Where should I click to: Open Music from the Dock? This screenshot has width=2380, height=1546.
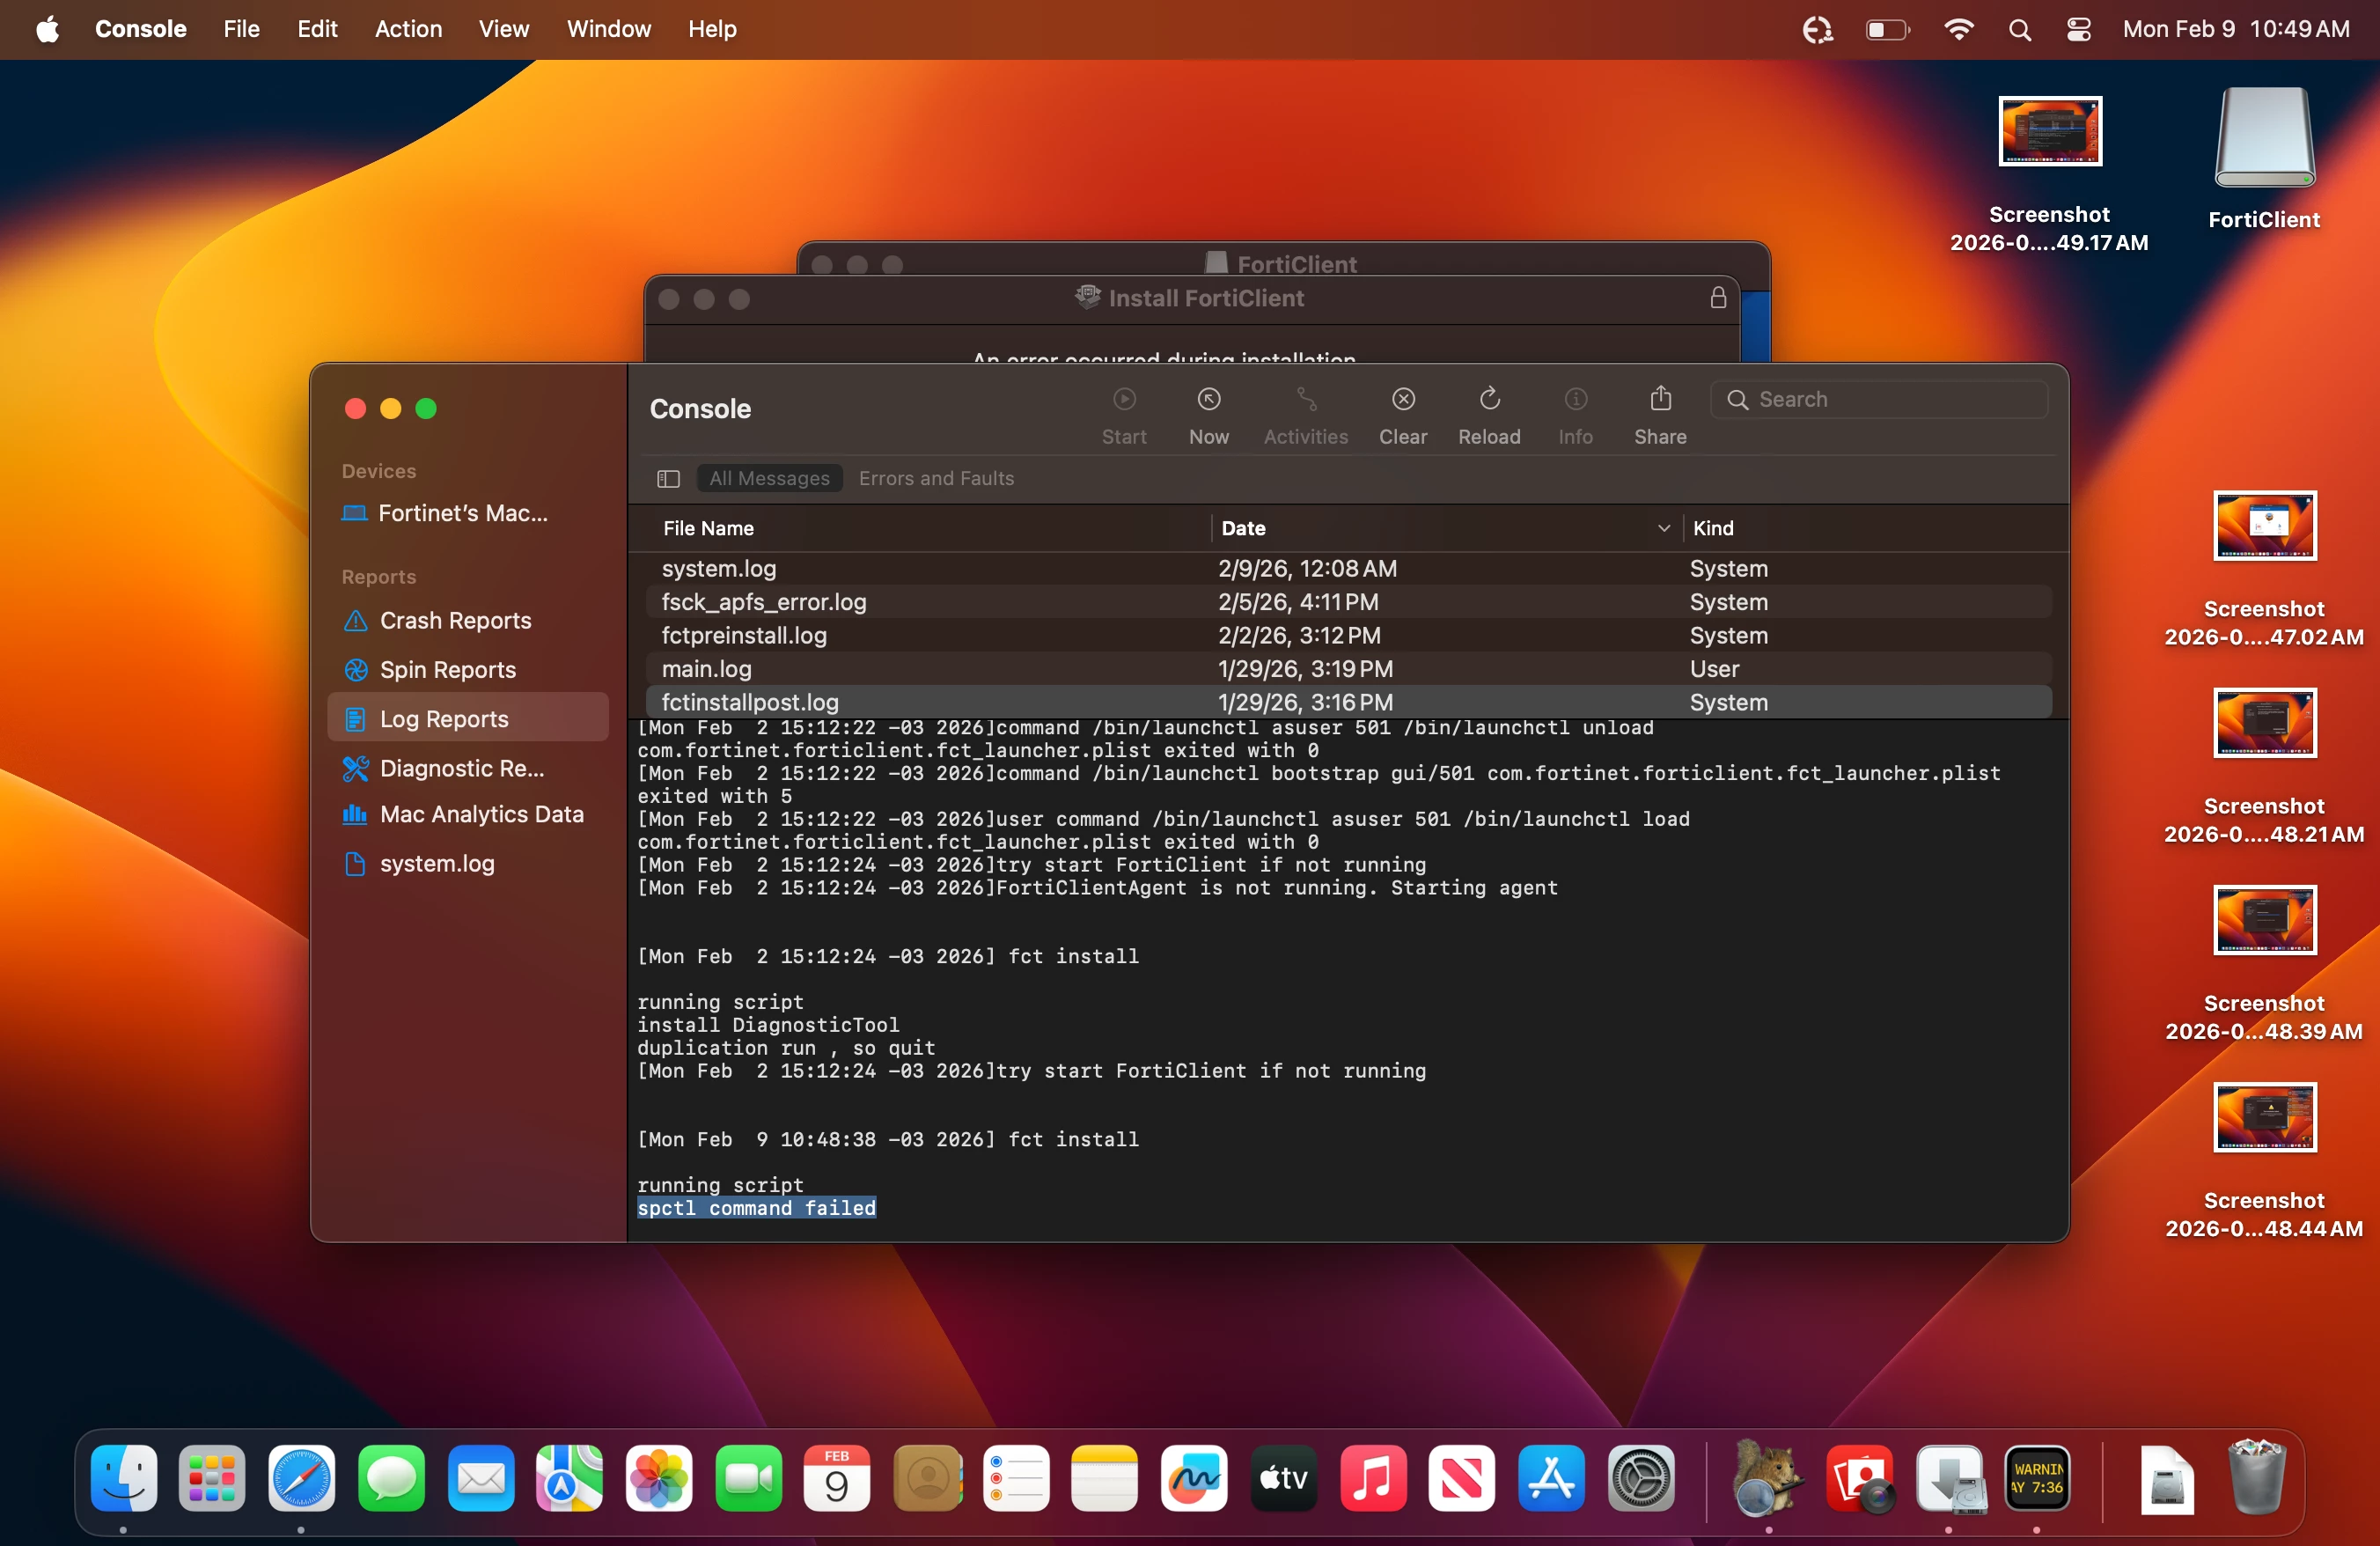[1373, 1478]
